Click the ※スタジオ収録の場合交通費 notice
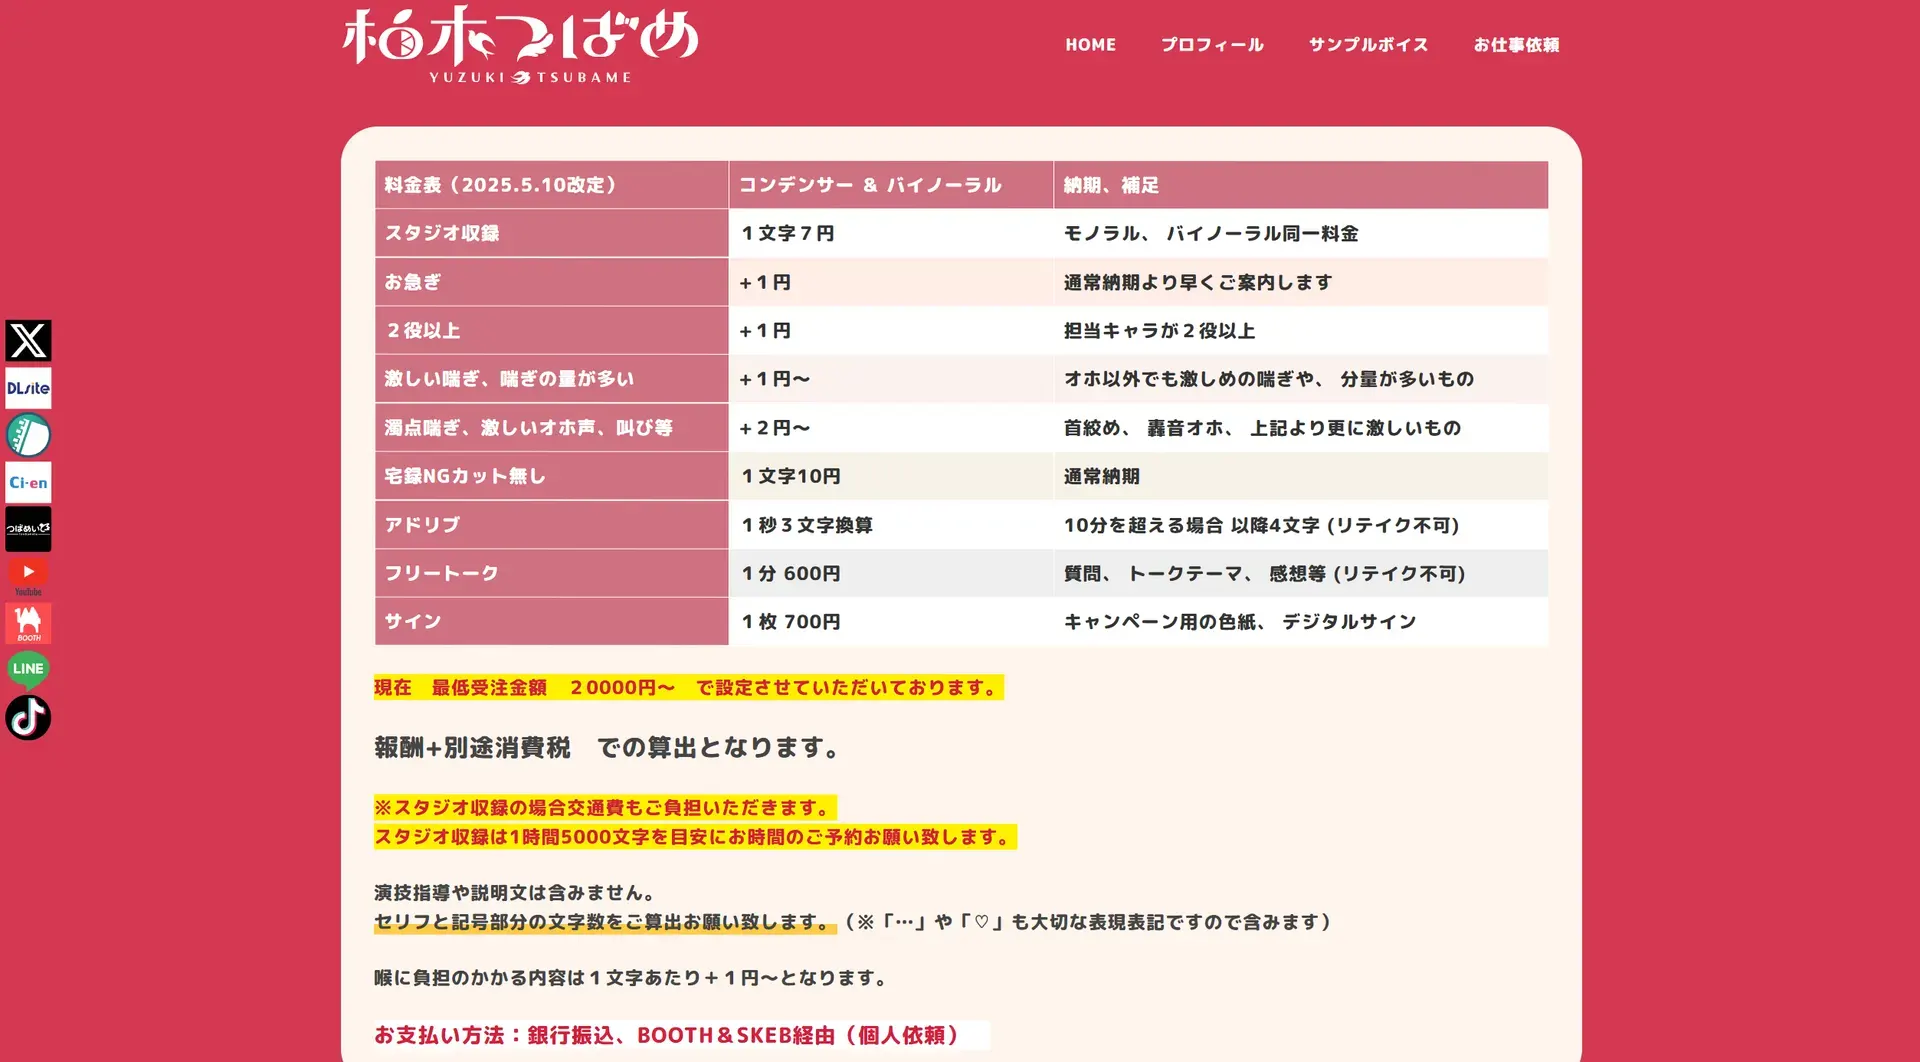 point(605,807)
